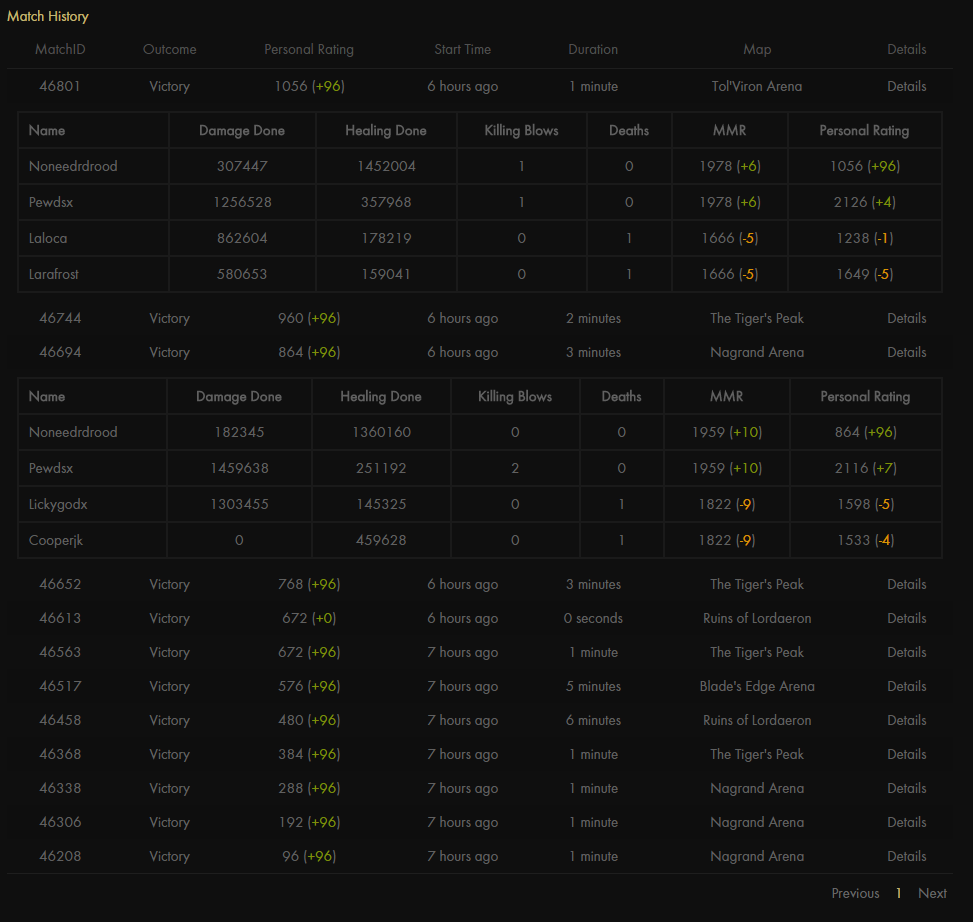Select match ID 46563
This screenshot has height=922, width=973.
point(60,653)
